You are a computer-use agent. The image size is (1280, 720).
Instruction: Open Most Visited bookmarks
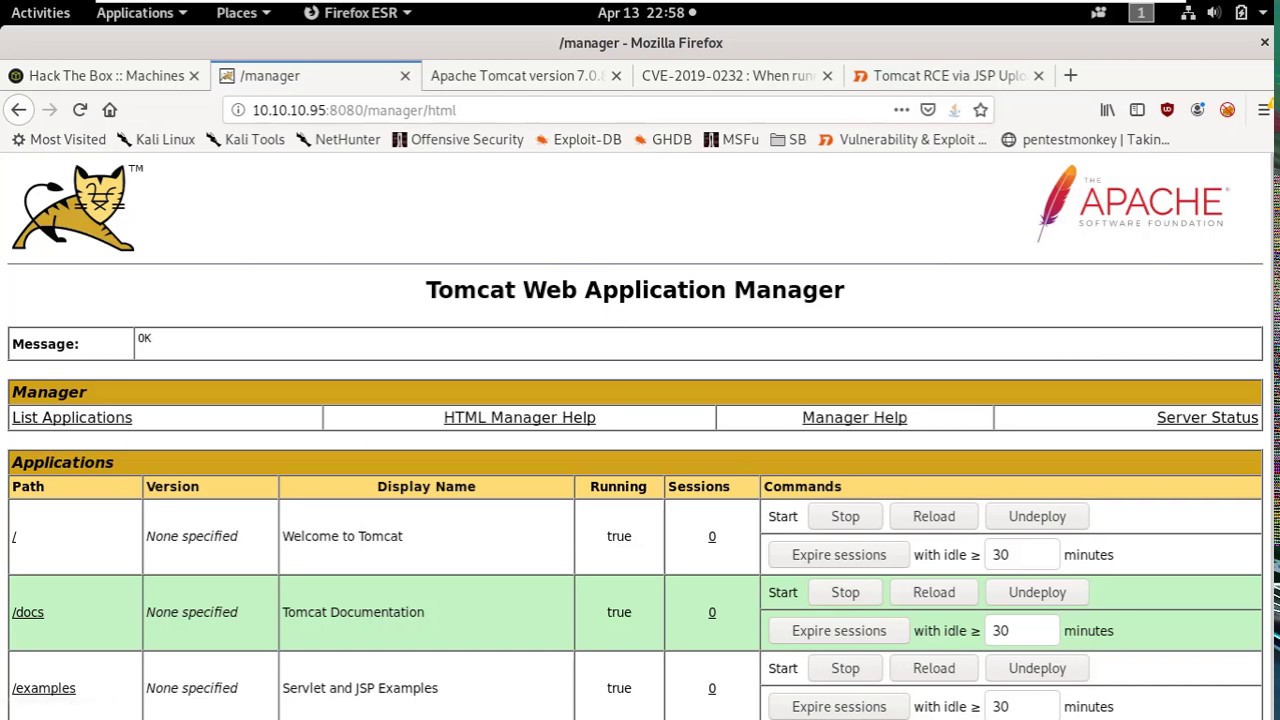pyautogui.click(x=58, y=140)
